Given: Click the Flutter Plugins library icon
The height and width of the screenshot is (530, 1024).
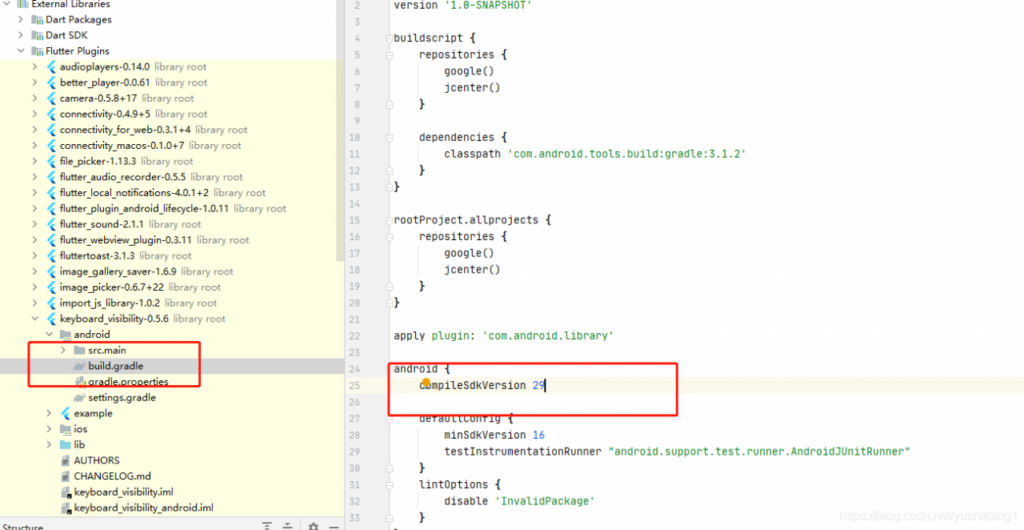Looking at the screenshot, I should (37, 51).
